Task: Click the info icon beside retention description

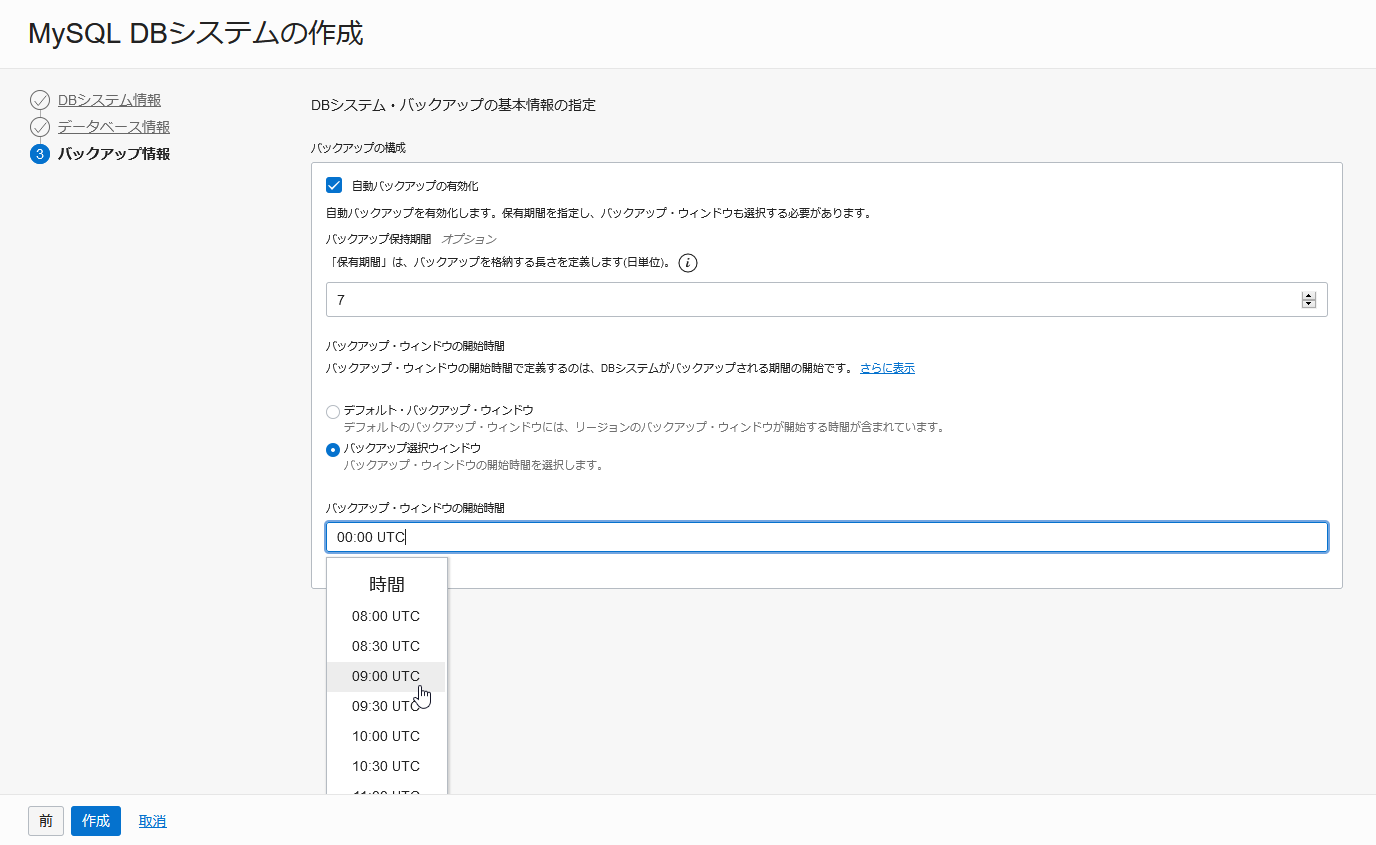Action: (x=688, y=263)
